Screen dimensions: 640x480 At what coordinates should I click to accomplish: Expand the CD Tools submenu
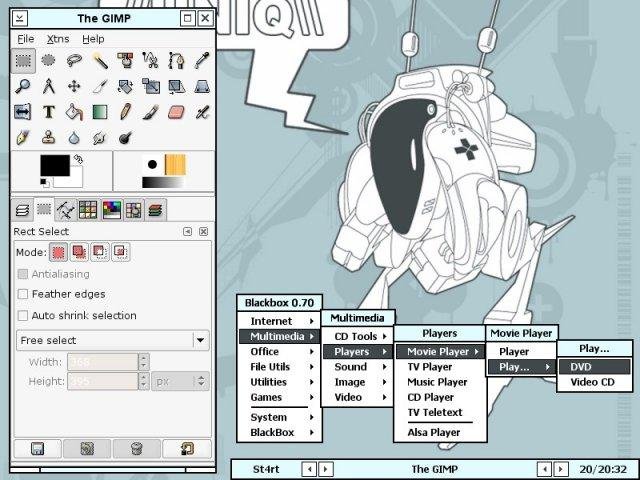point(358,336)
